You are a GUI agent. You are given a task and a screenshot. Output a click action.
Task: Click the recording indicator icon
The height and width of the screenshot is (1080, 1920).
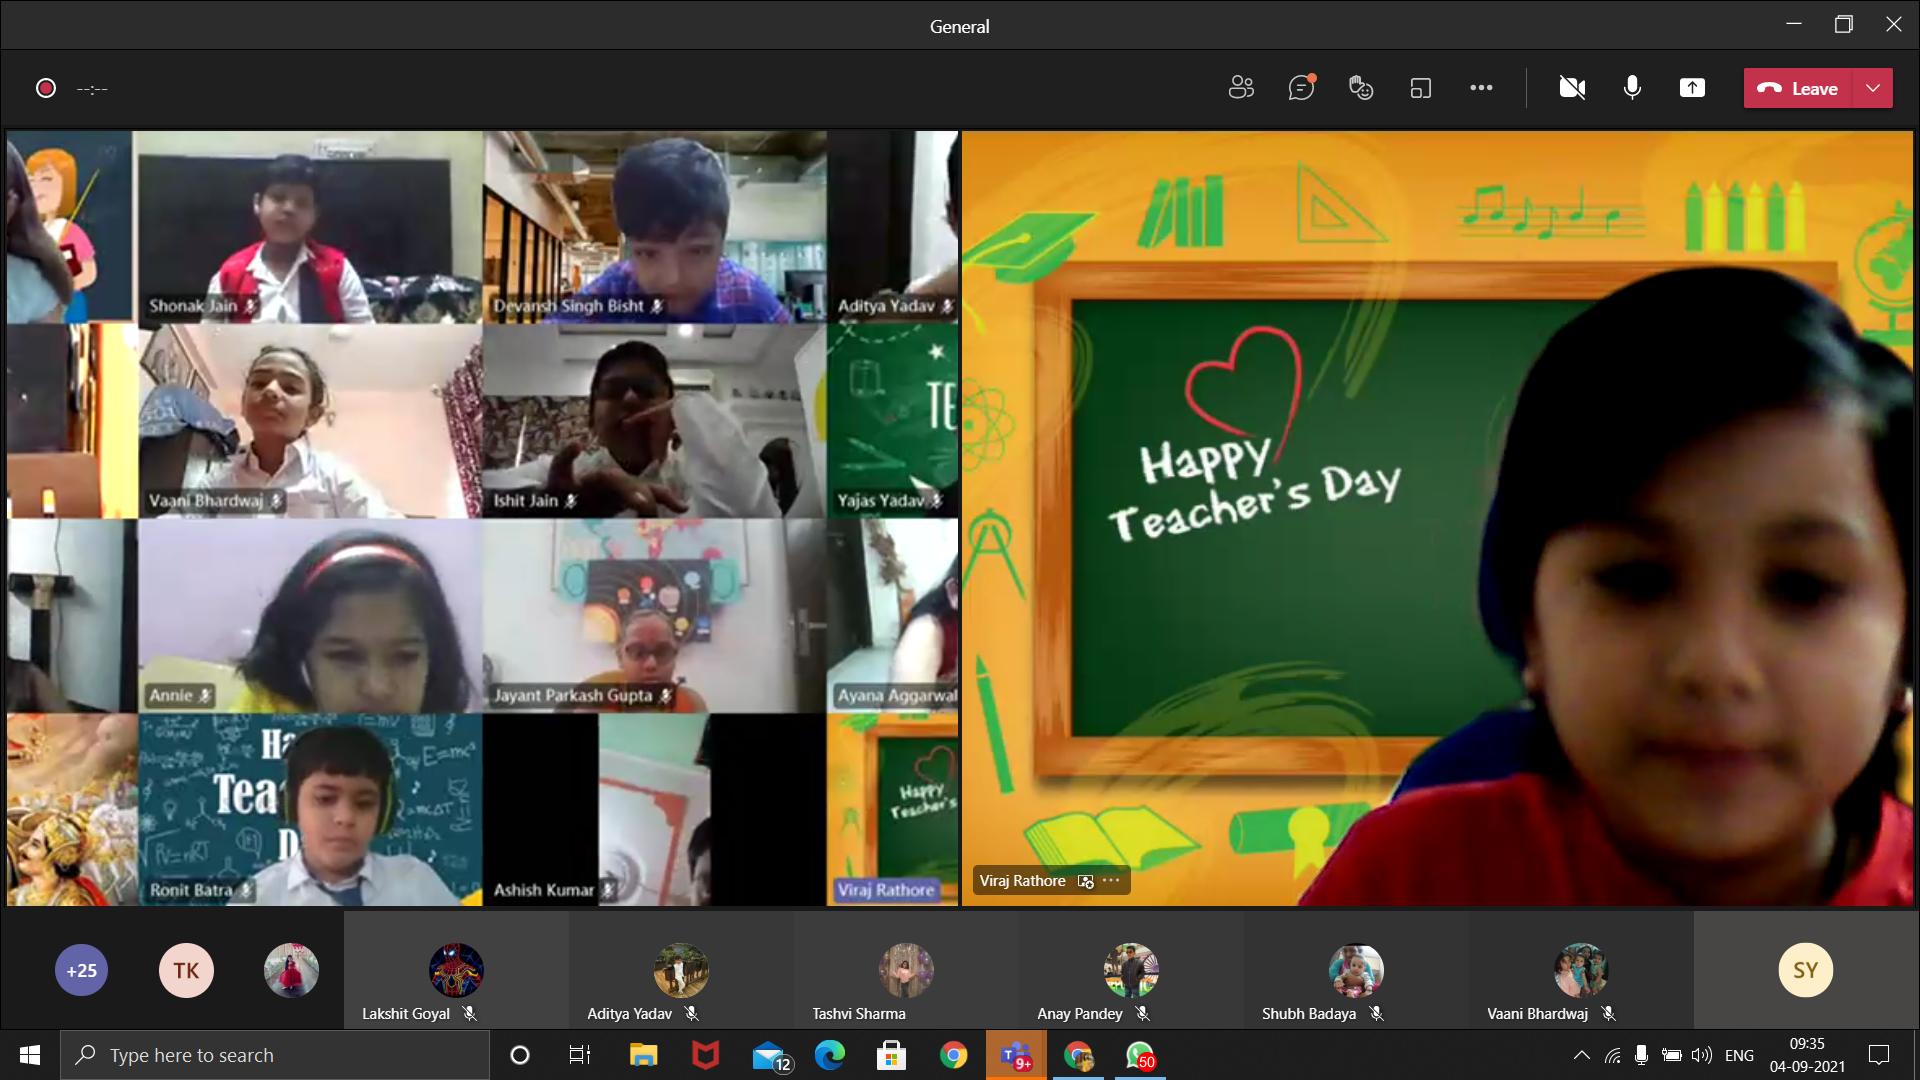pos(46,88)
